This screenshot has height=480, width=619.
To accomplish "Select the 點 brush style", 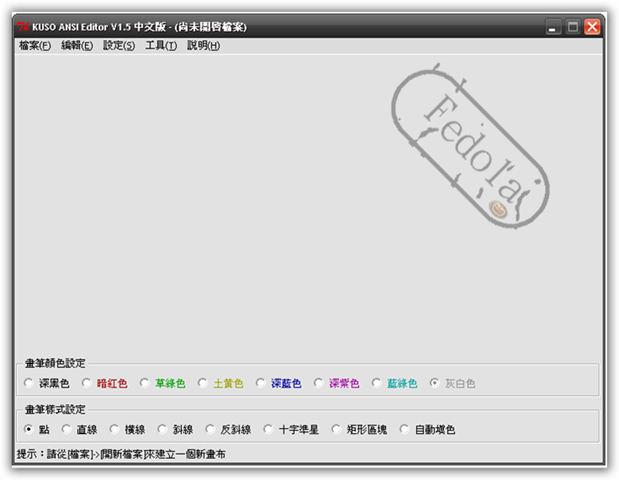I will click(29, 430).
